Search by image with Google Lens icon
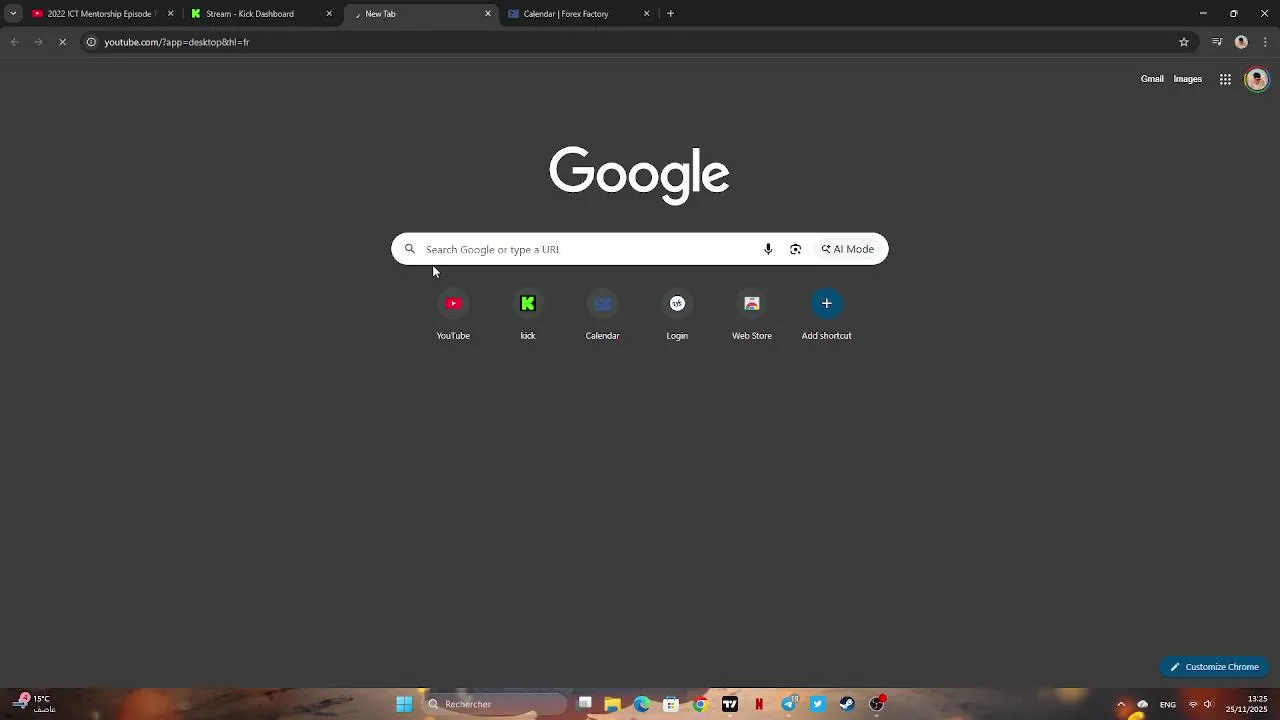1280x720 pixels. coord(795,249)
